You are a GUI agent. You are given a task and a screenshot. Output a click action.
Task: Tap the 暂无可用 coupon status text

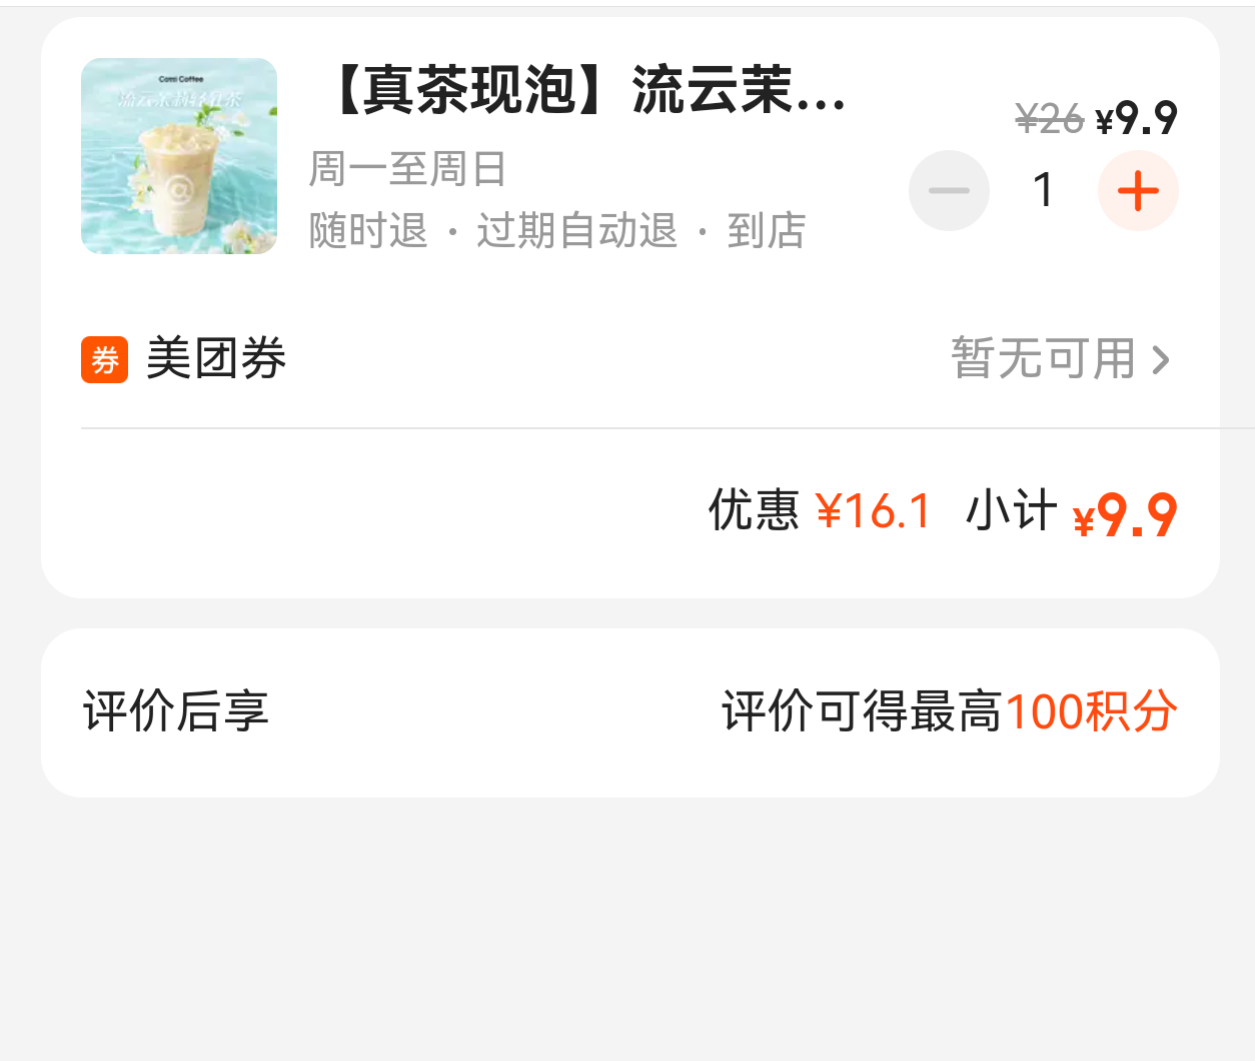[1043, 359]
